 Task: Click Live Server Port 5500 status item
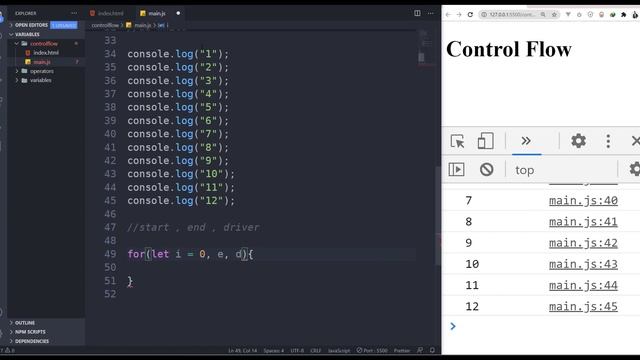372,351
